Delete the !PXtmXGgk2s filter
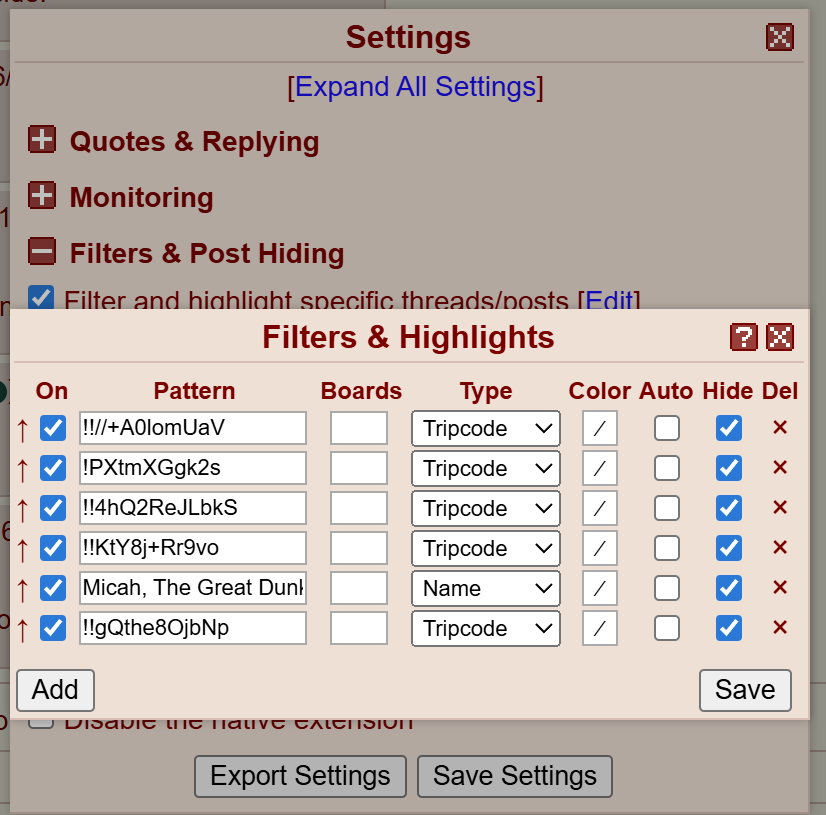This screenshot has width=826, height=815. (780, 467)
